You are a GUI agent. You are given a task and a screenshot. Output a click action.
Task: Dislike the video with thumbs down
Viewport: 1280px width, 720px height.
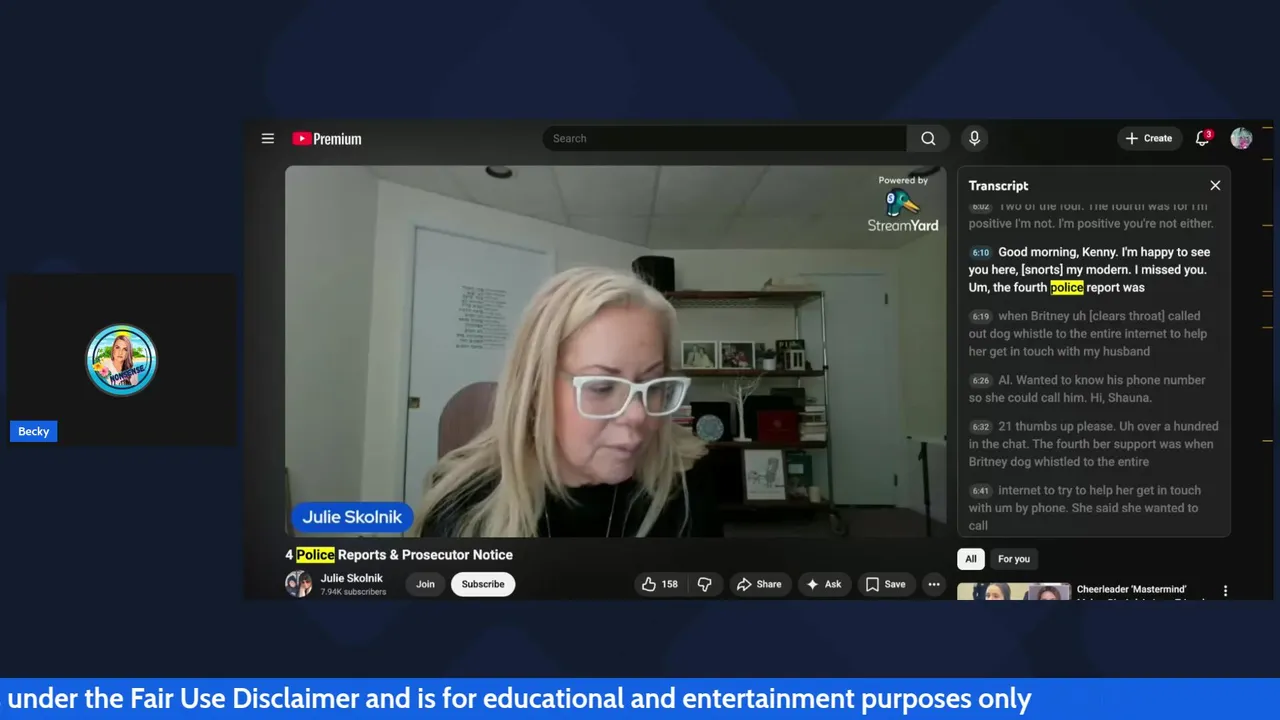tap(705, 584)
